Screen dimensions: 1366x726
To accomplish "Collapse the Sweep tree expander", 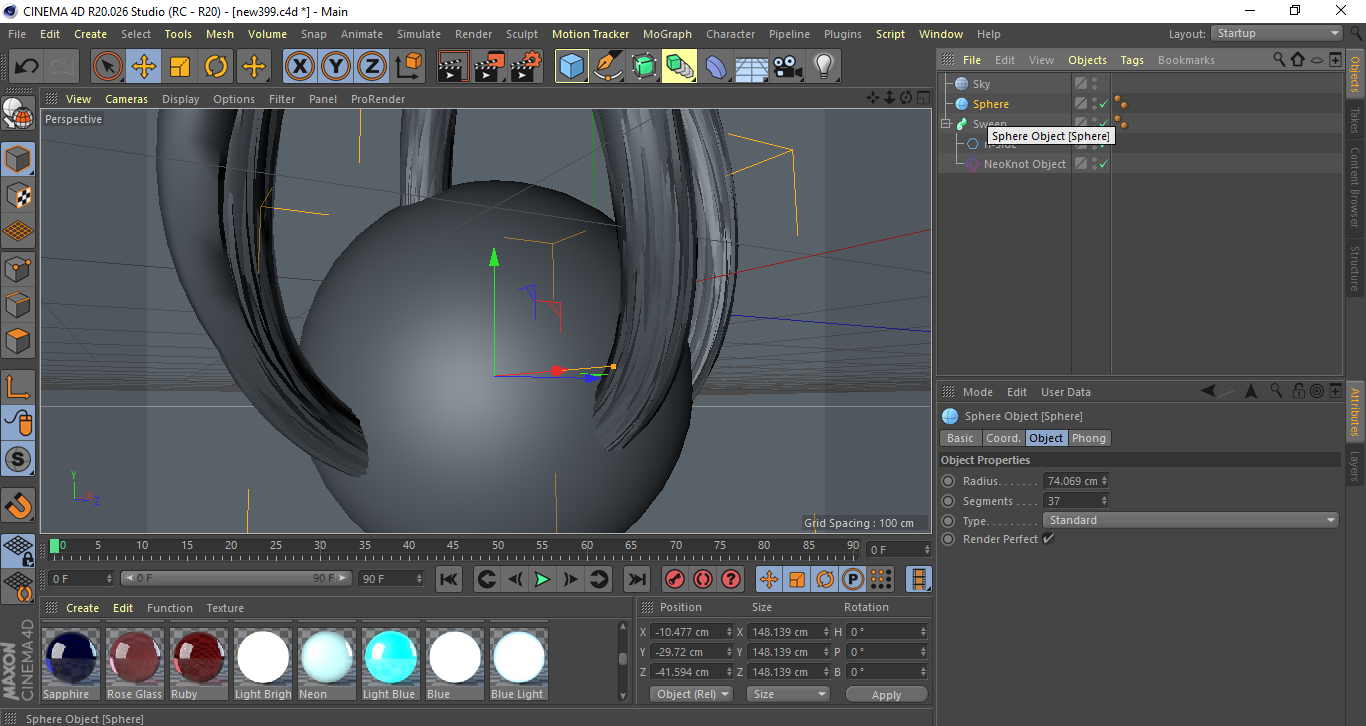I will 945,124.
